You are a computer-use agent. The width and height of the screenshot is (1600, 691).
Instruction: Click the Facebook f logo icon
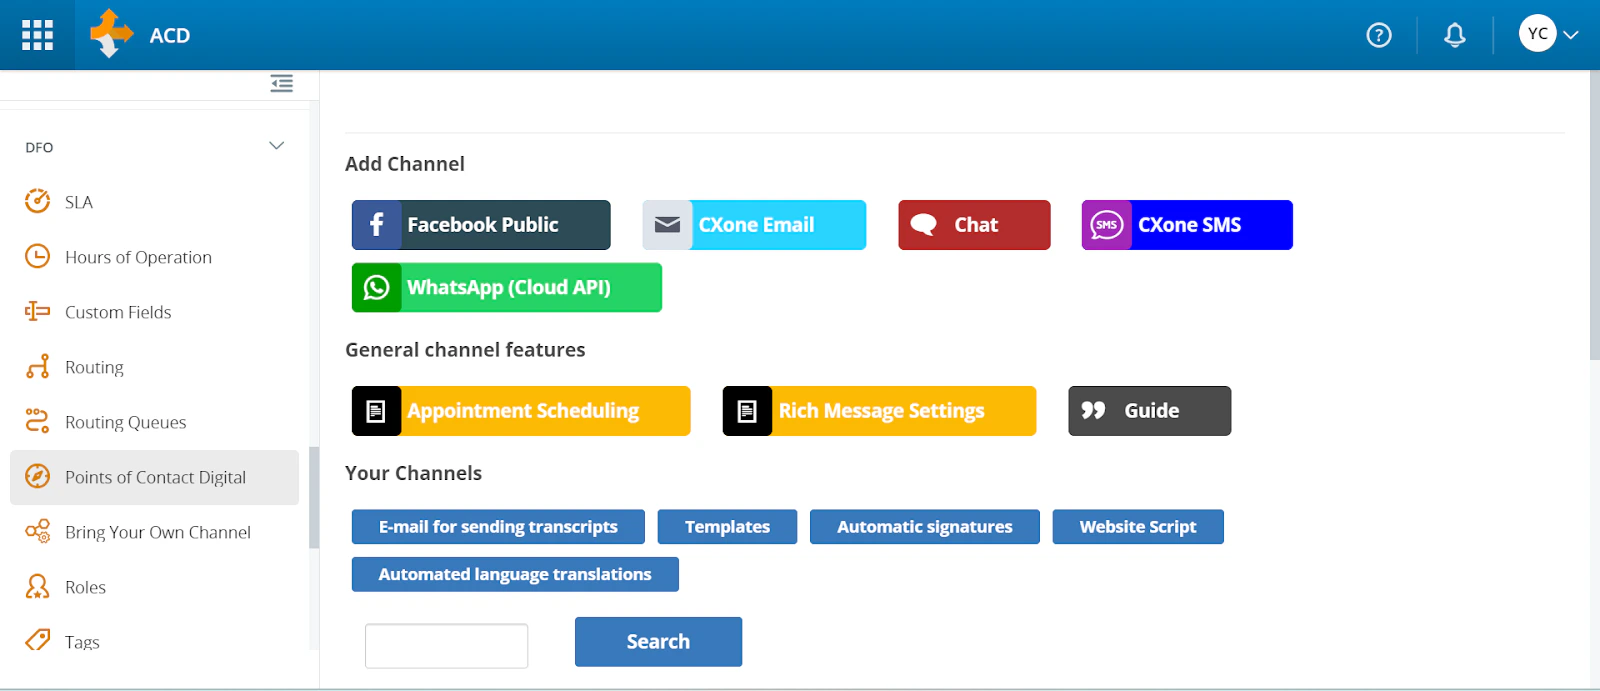377,225
